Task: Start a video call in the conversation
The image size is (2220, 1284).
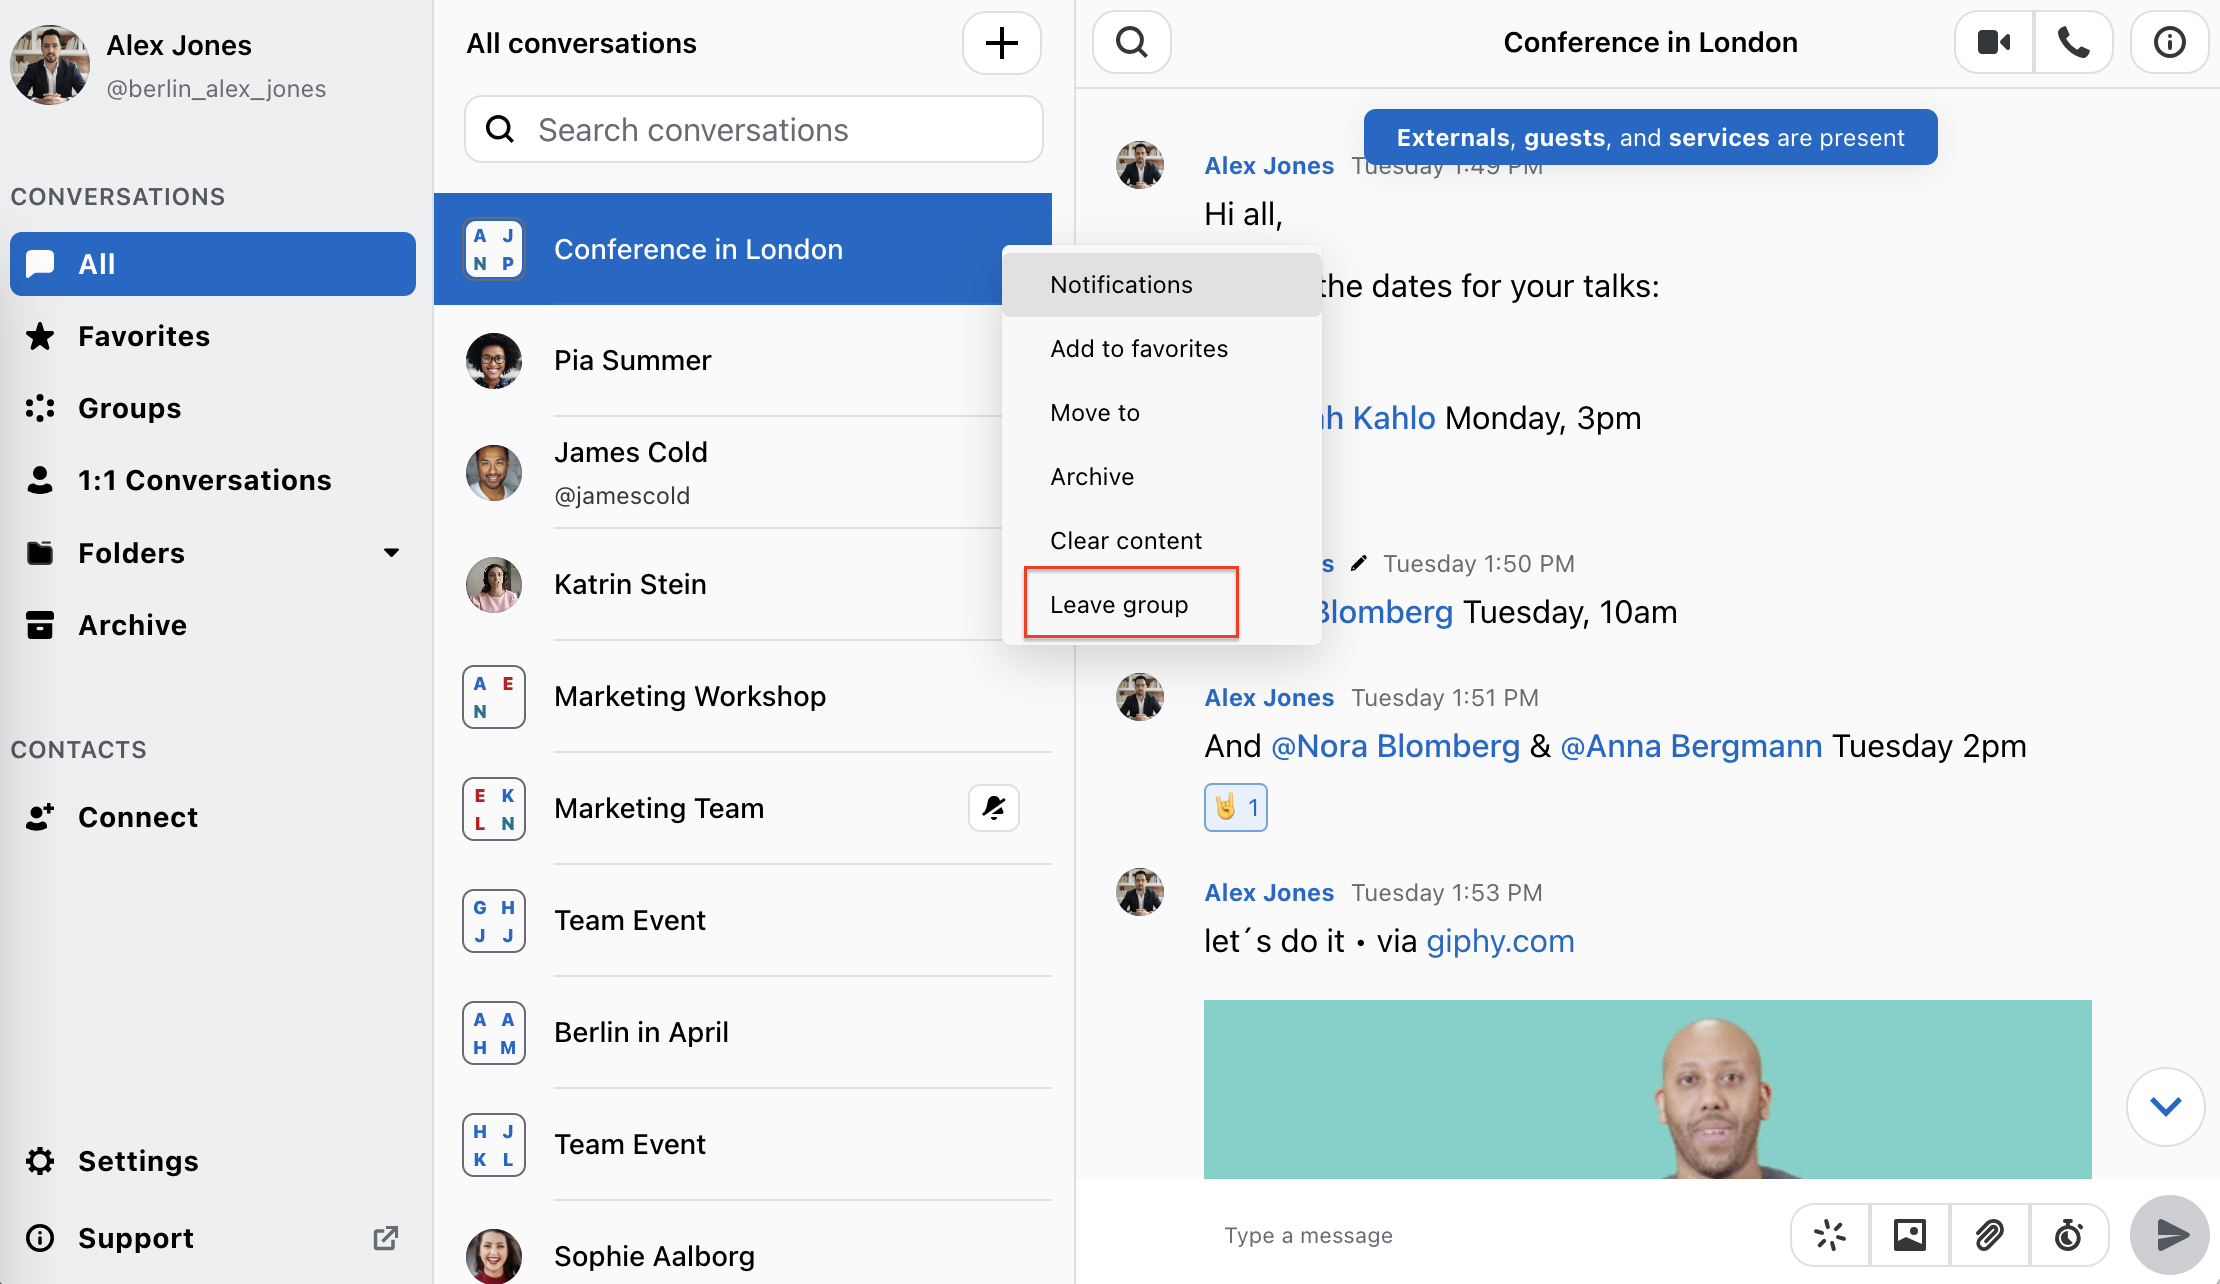Action: [1994, 42]
